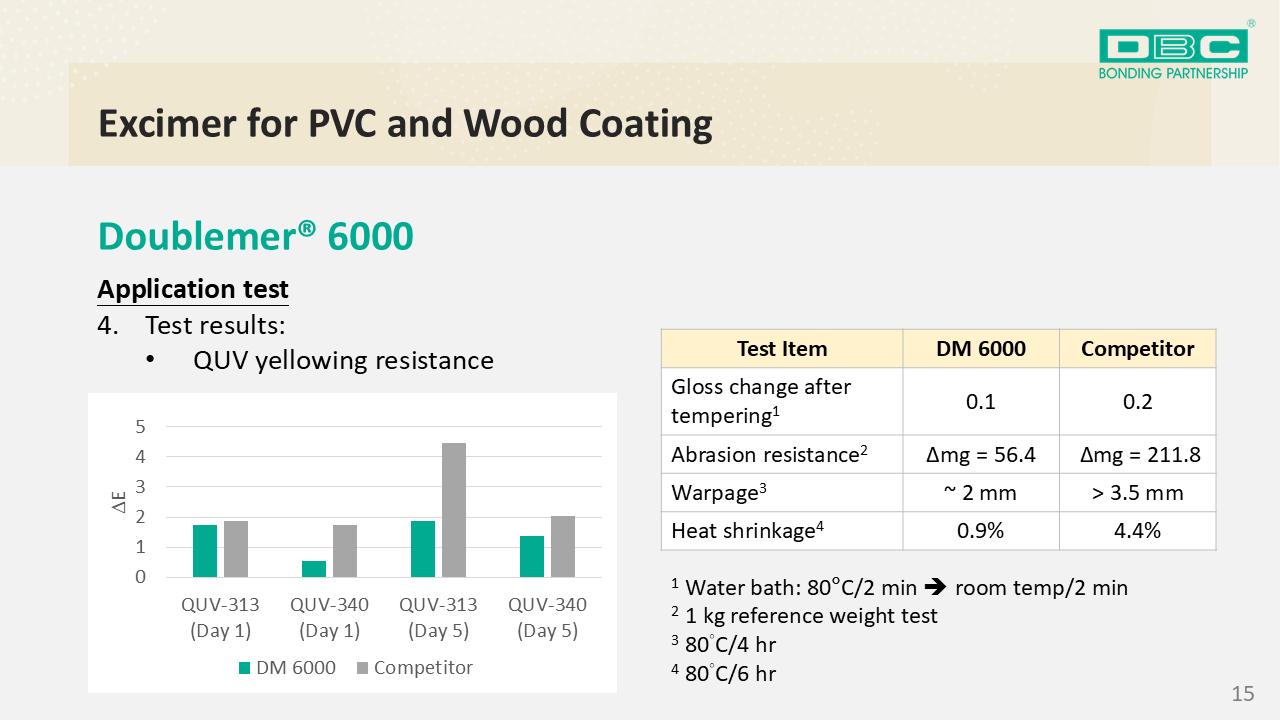Click the DBC Bonding Partnership logo
This screenshot has height=720, width=1280.
coord(1173,53)
